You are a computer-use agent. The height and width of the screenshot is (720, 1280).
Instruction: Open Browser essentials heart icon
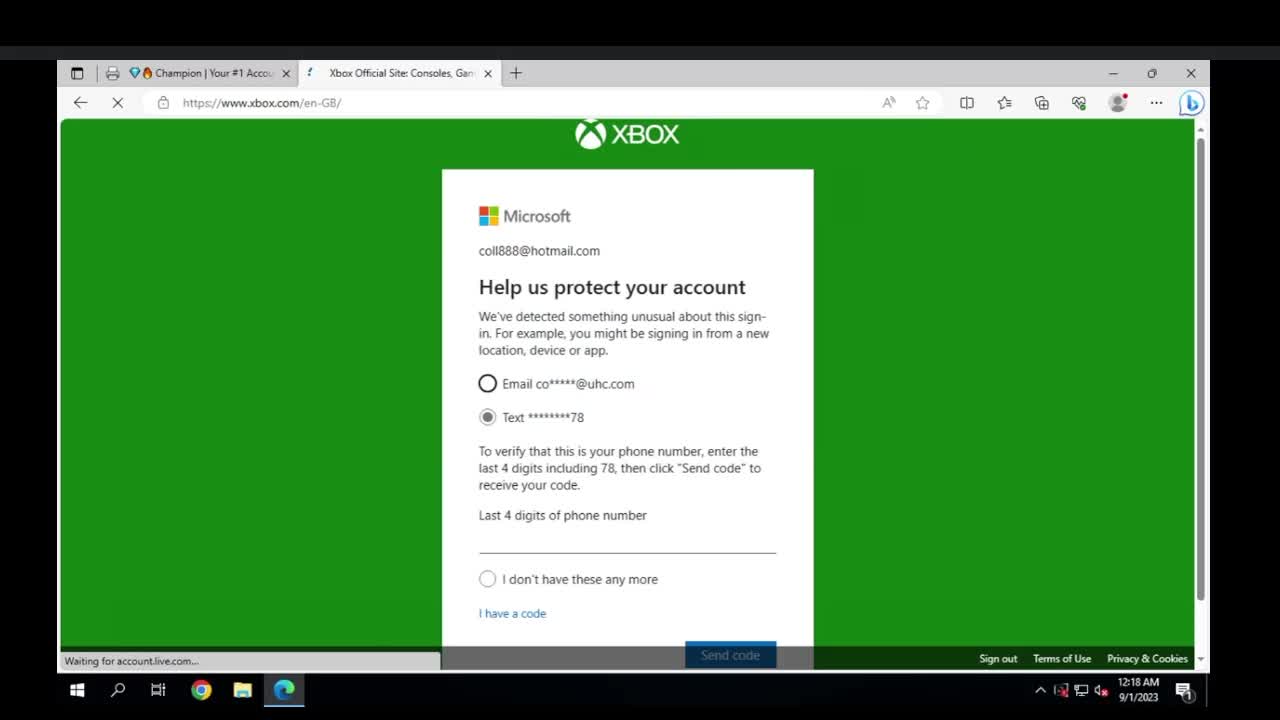(1078, 103)
